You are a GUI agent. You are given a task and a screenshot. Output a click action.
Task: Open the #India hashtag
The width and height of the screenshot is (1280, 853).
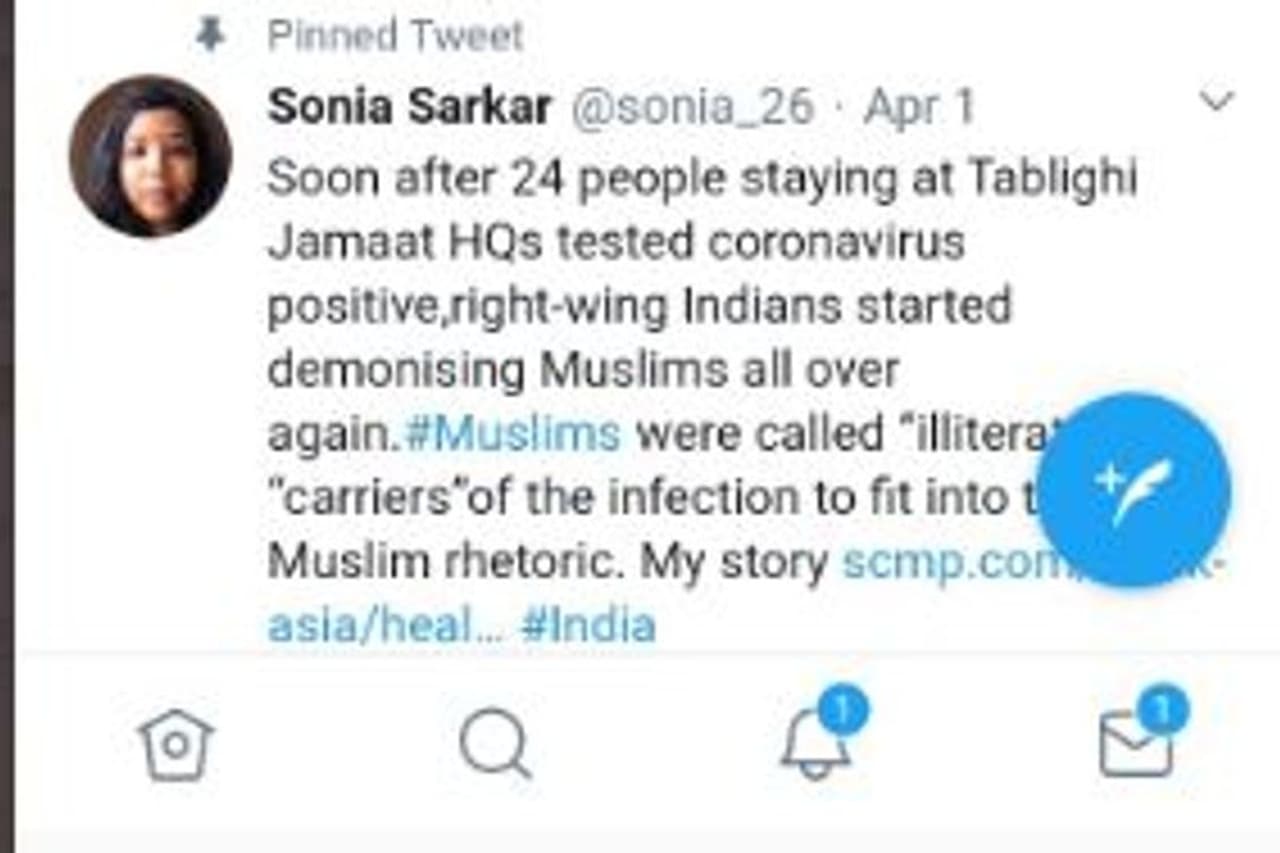[588, 626]
